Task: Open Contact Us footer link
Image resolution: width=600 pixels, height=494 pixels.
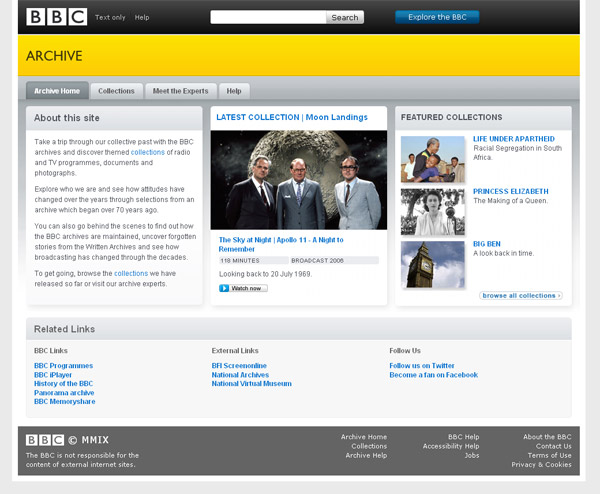Action: pyautogui.click(x=554, y=446)
